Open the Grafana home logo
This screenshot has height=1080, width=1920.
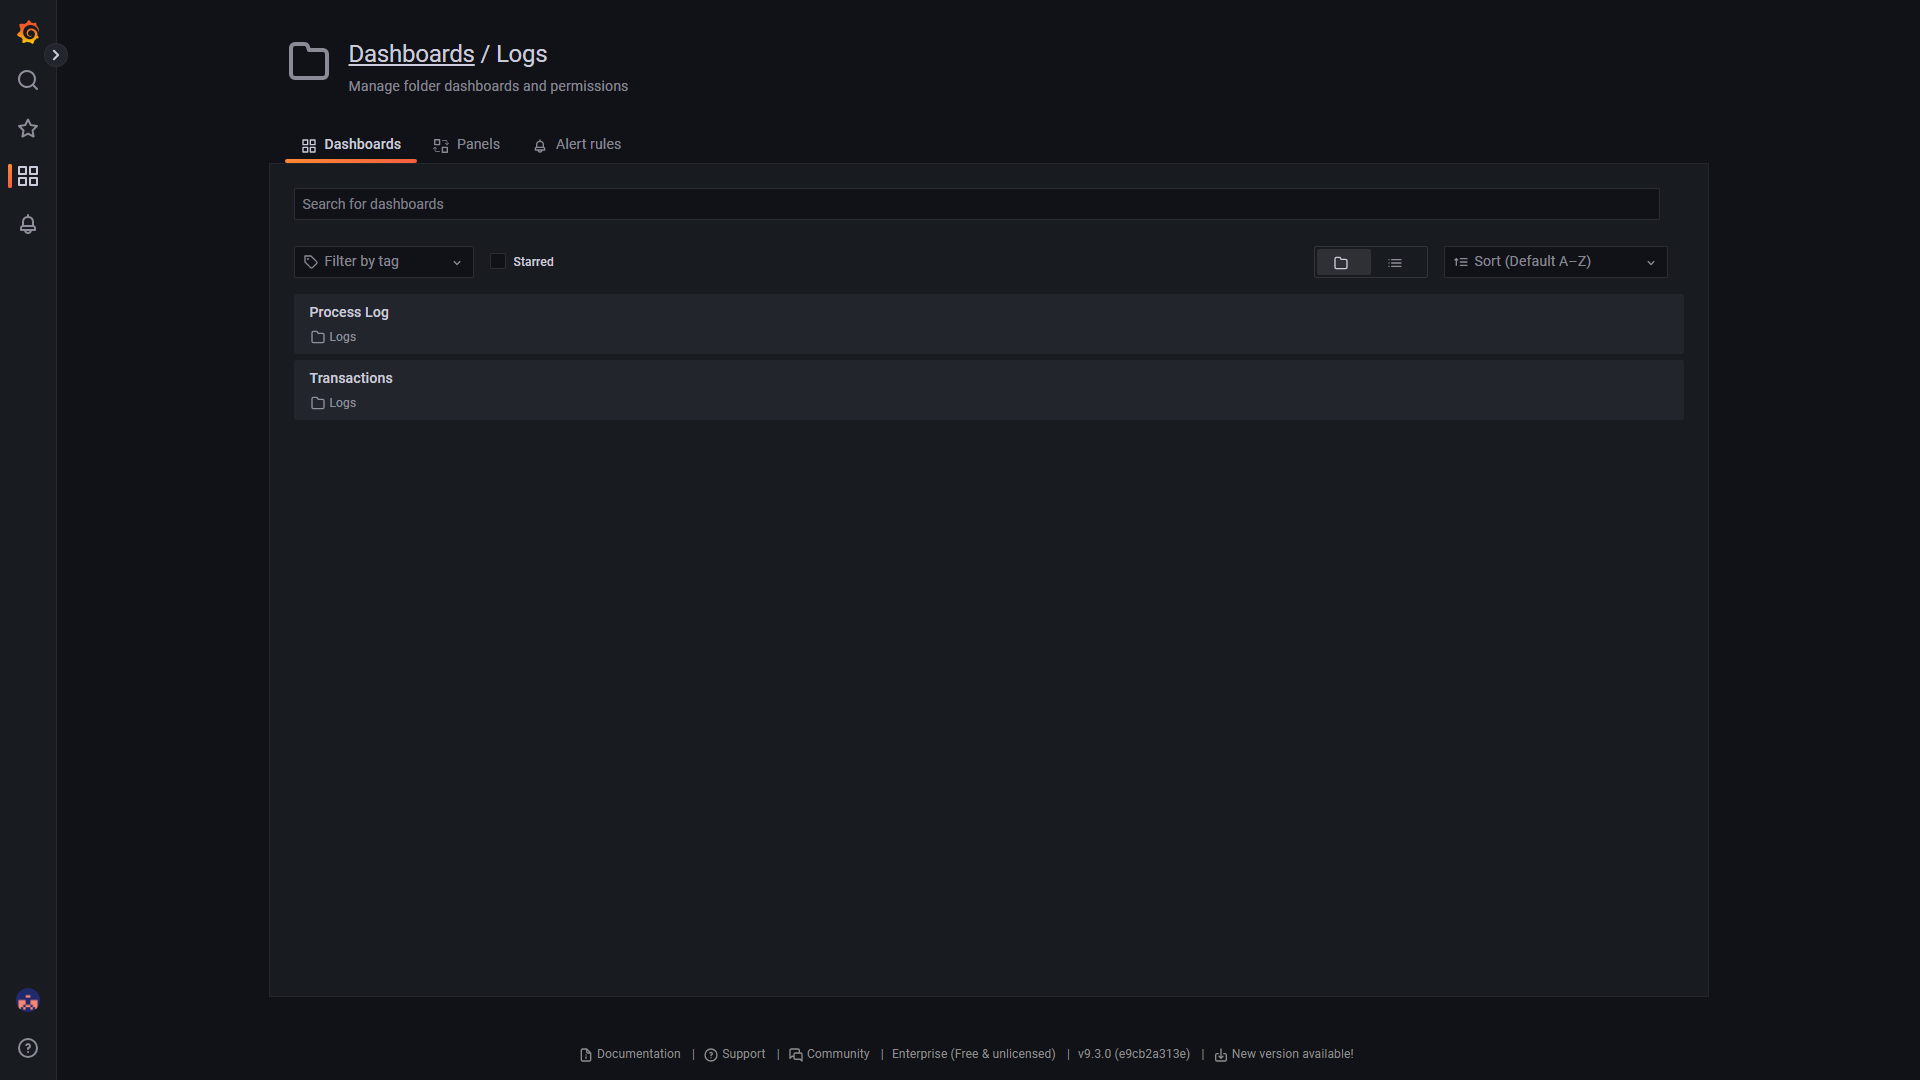pyautogui.click(x=28, y=32)
